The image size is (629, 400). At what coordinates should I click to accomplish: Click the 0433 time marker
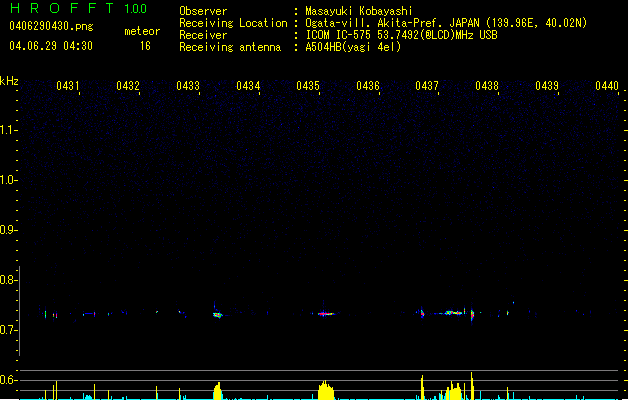tap(188, 85)
